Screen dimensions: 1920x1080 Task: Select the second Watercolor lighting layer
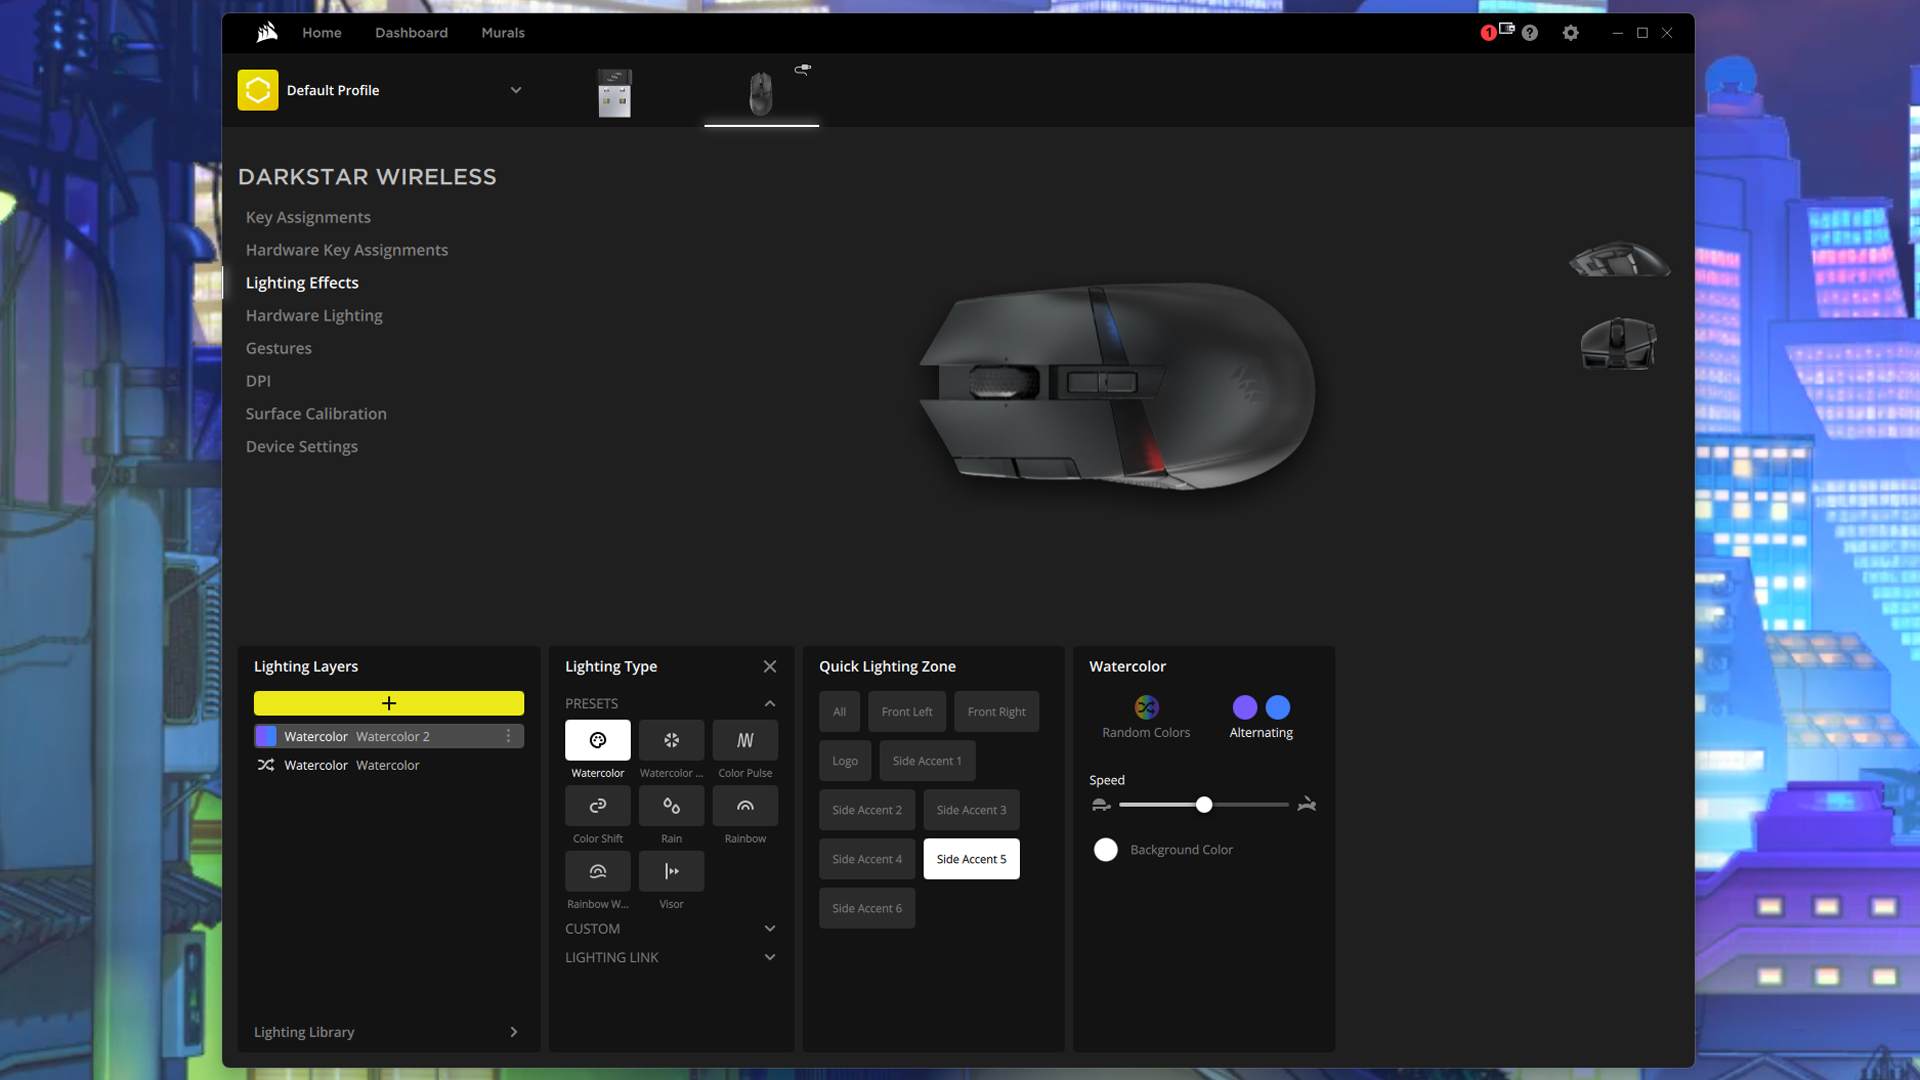point(389,765)
